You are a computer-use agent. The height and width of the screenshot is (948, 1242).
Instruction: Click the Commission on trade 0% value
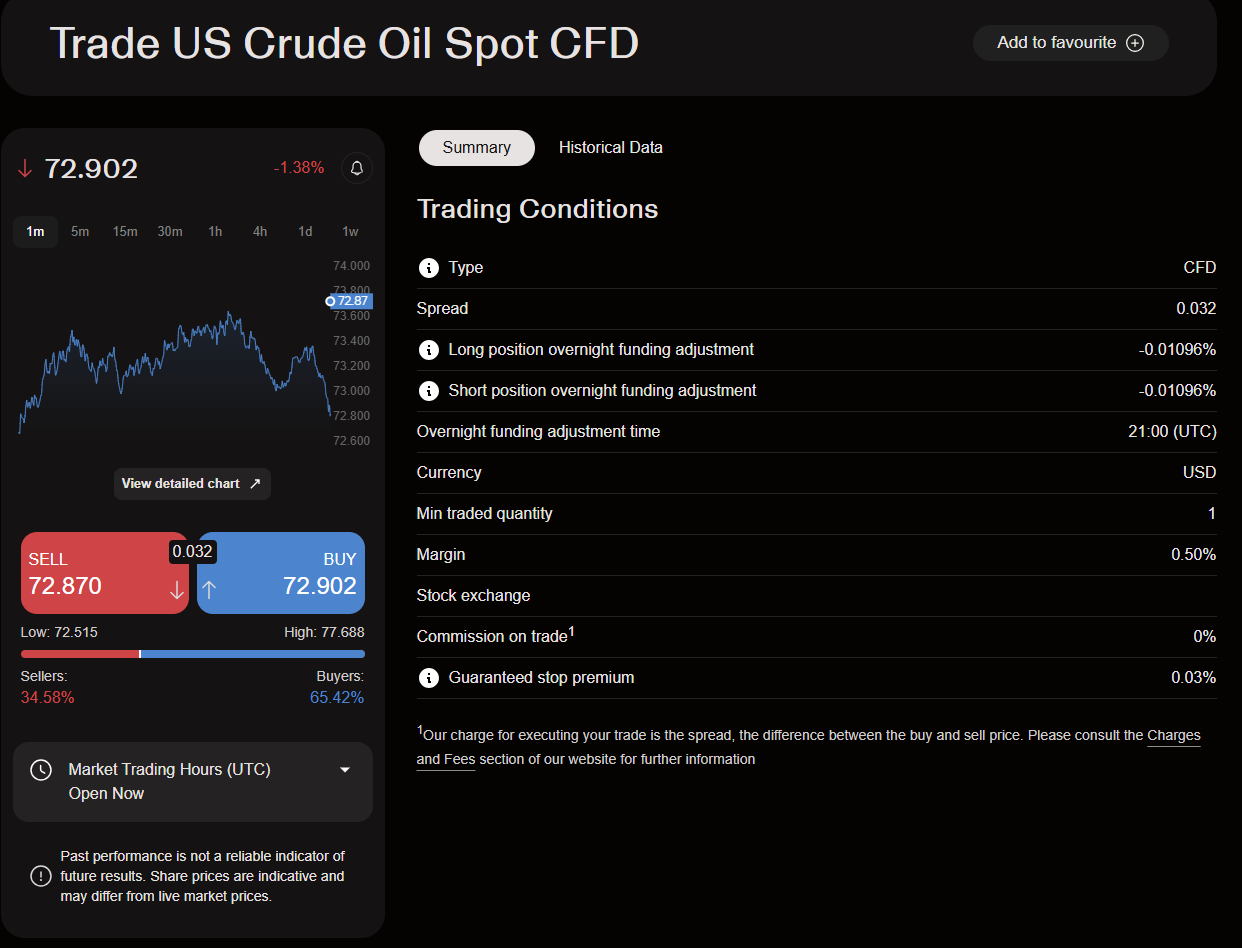1205,637
